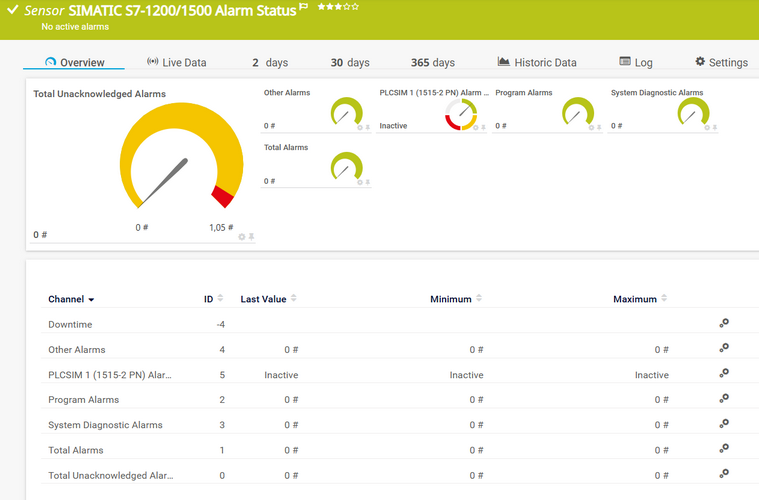Image resolution: width=759 pixels, height=500 pixels.
Task: Sort table by Minimum column
Action: (455, 299)
